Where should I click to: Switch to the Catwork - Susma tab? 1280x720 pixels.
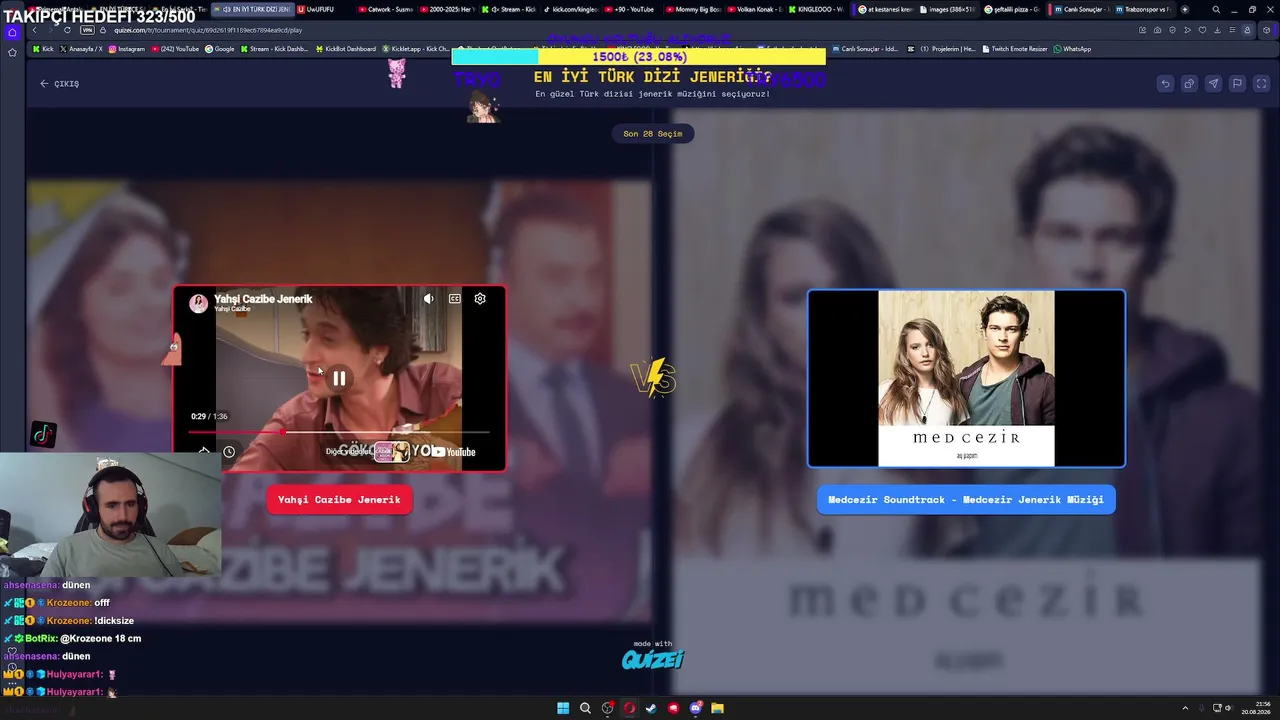(384, 9)
